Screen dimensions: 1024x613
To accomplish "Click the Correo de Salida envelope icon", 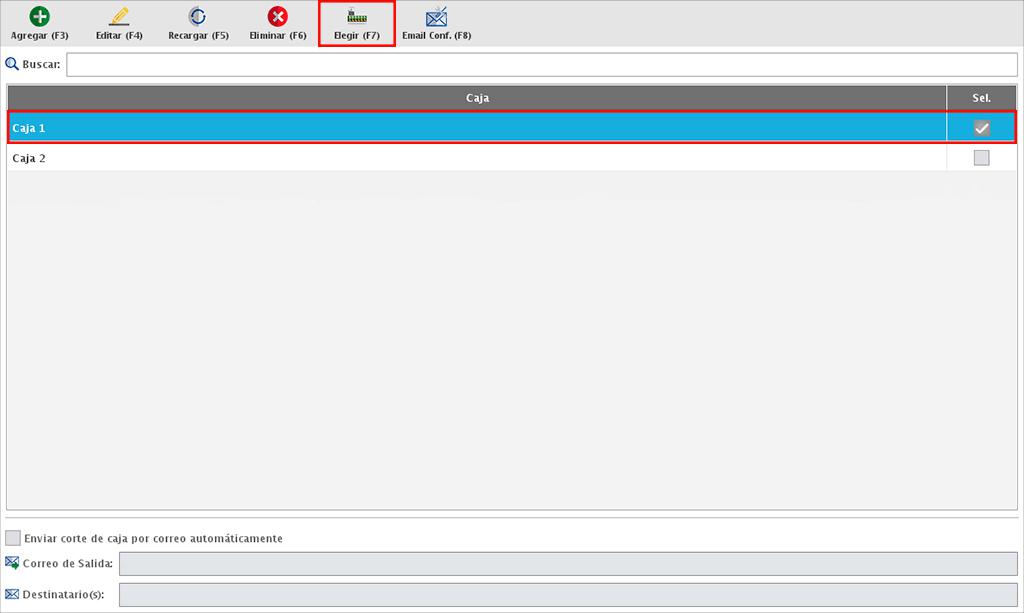I will point(12,563).
